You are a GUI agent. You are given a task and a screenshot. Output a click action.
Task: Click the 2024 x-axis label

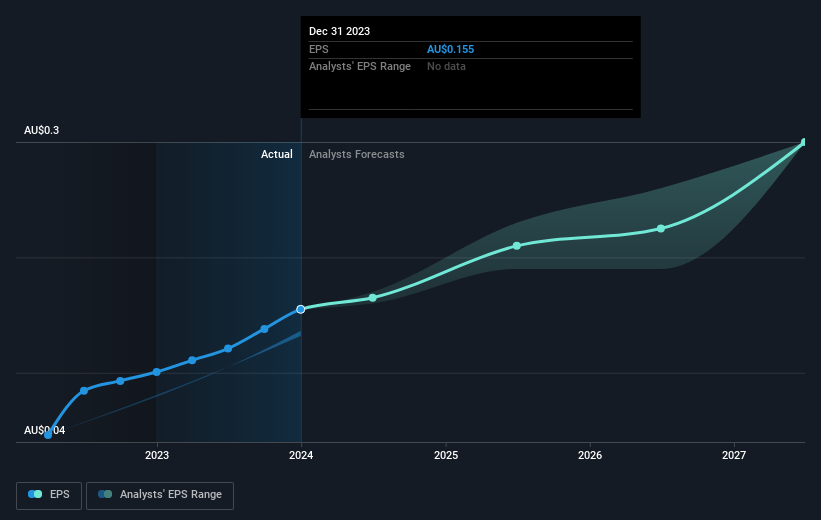[x=301, y=455]
